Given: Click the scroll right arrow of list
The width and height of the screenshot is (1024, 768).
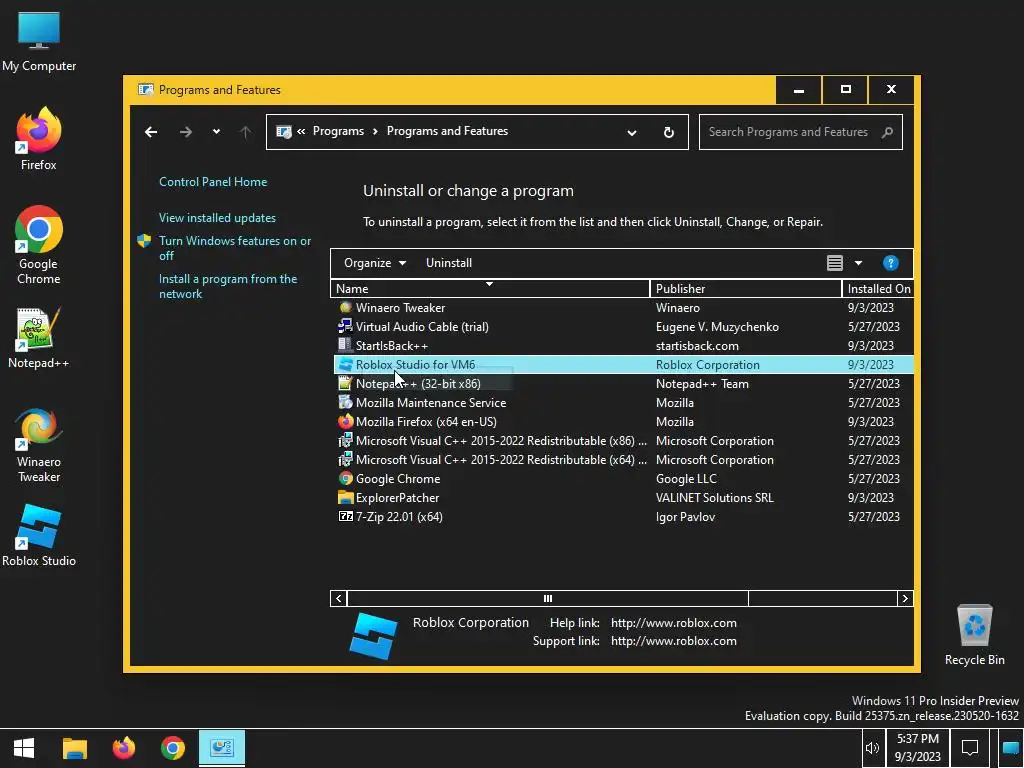Looking at the screenshot, I should (x=904, y=598).
